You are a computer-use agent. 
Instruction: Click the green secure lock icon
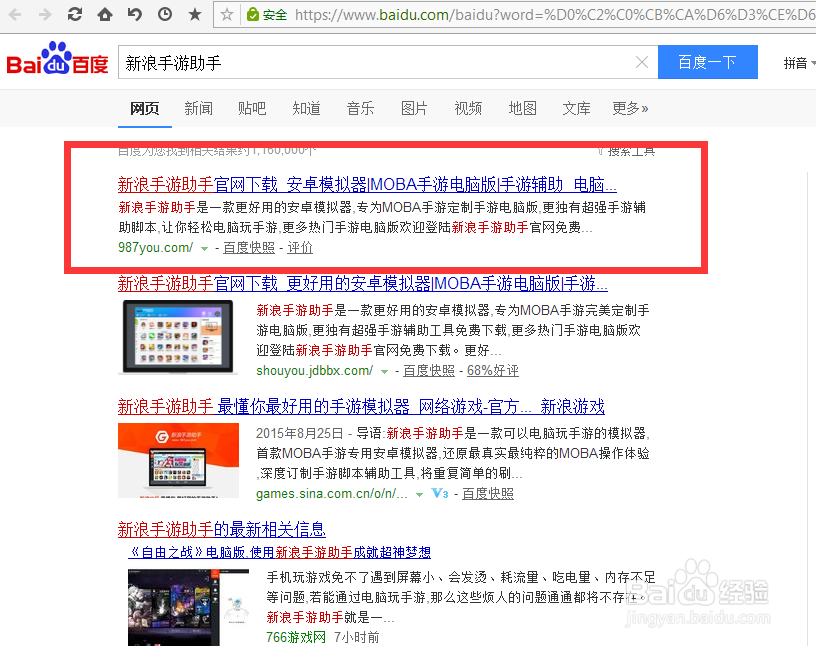coord(253,15)
